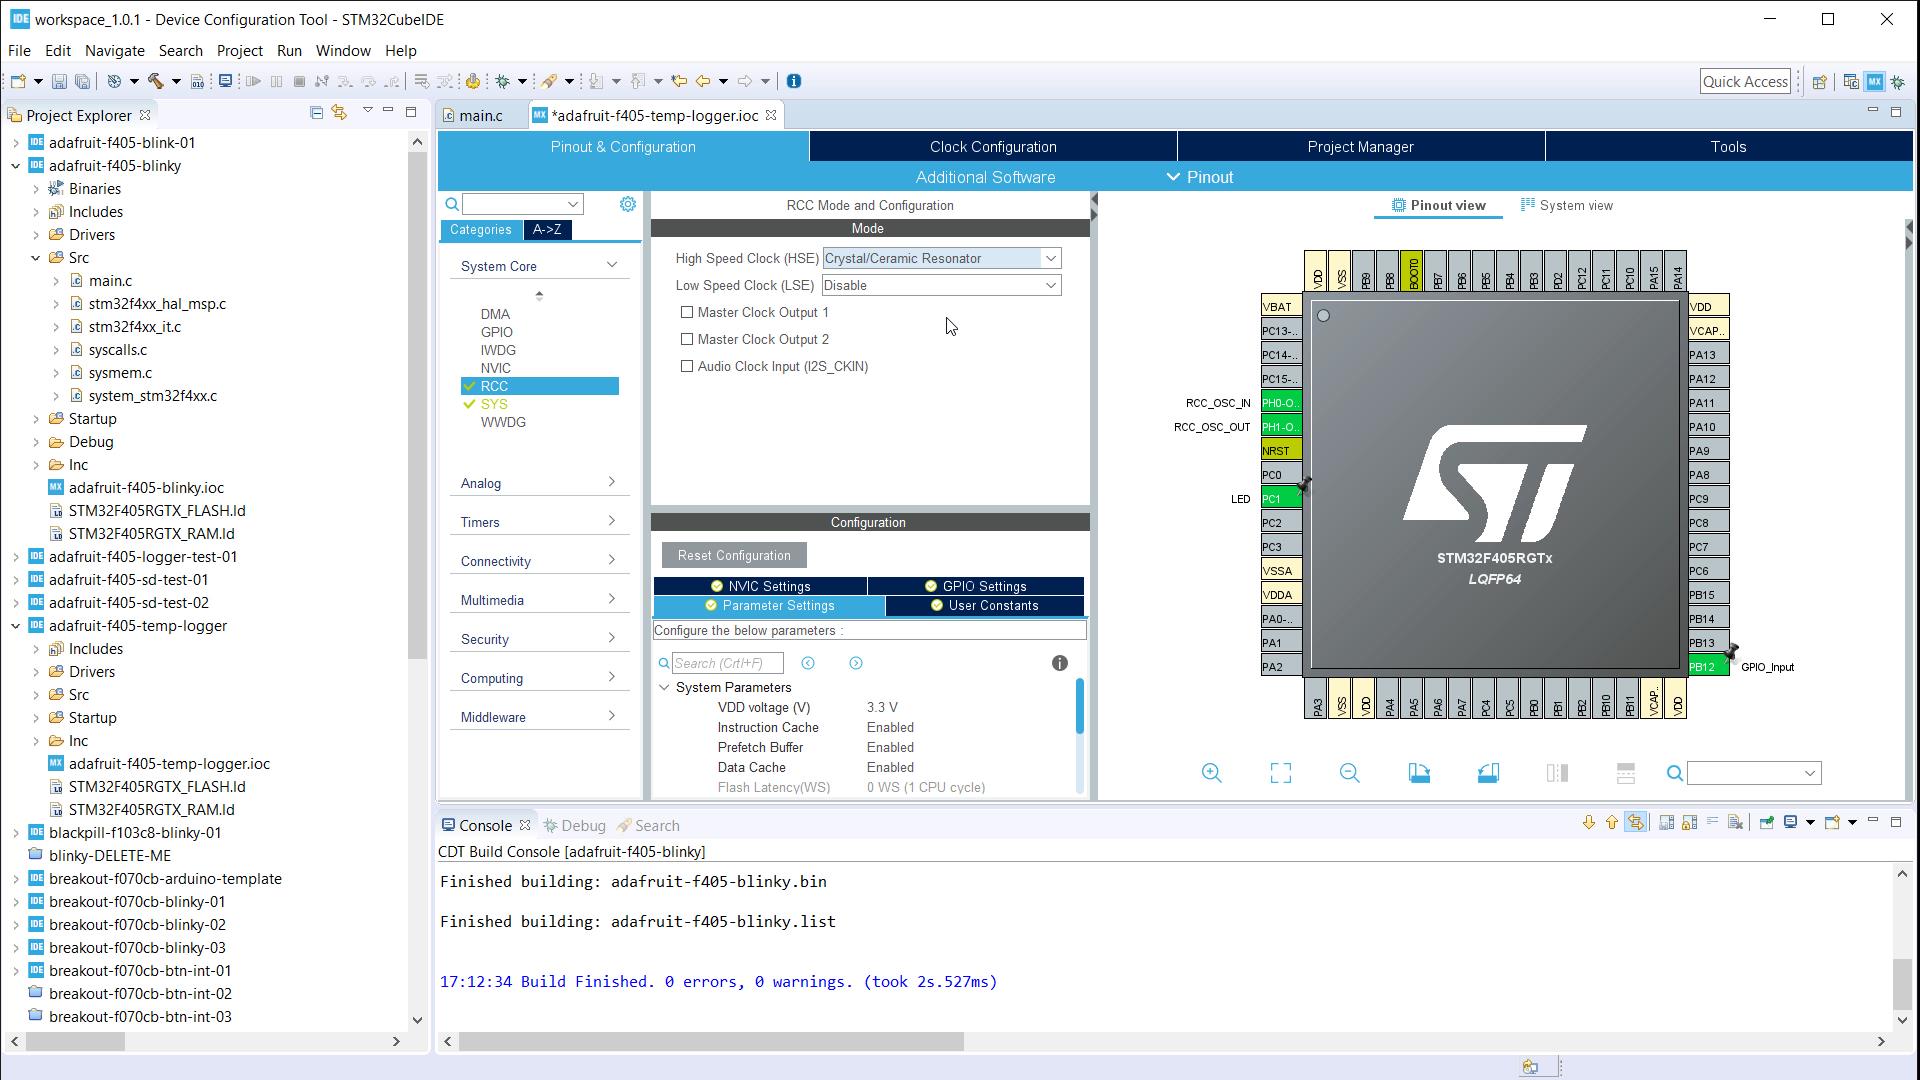Image resolution: width=1920 pixels, height=1080 pixels.
Task: Rotate the MCU pinout clockwise
Action: [x=1419, y=772]
